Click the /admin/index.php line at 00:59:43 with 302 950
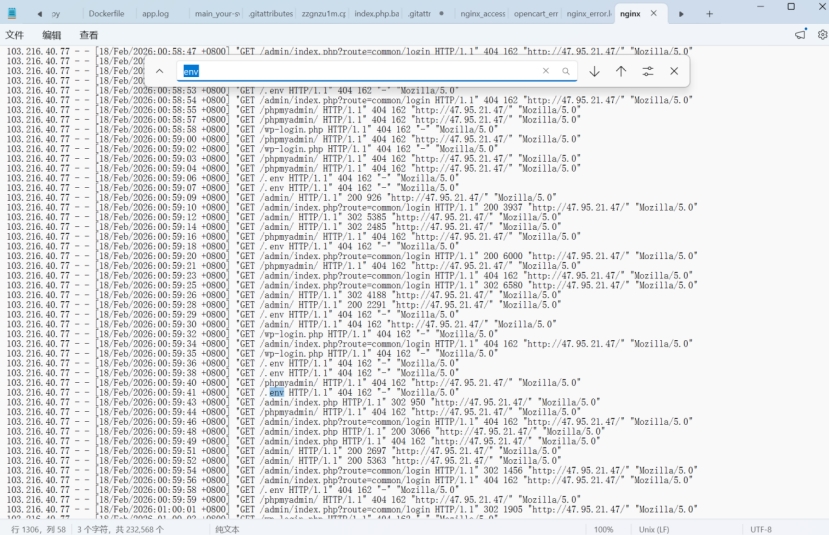Screen dimensions: 829x535 tap(303, 402)
